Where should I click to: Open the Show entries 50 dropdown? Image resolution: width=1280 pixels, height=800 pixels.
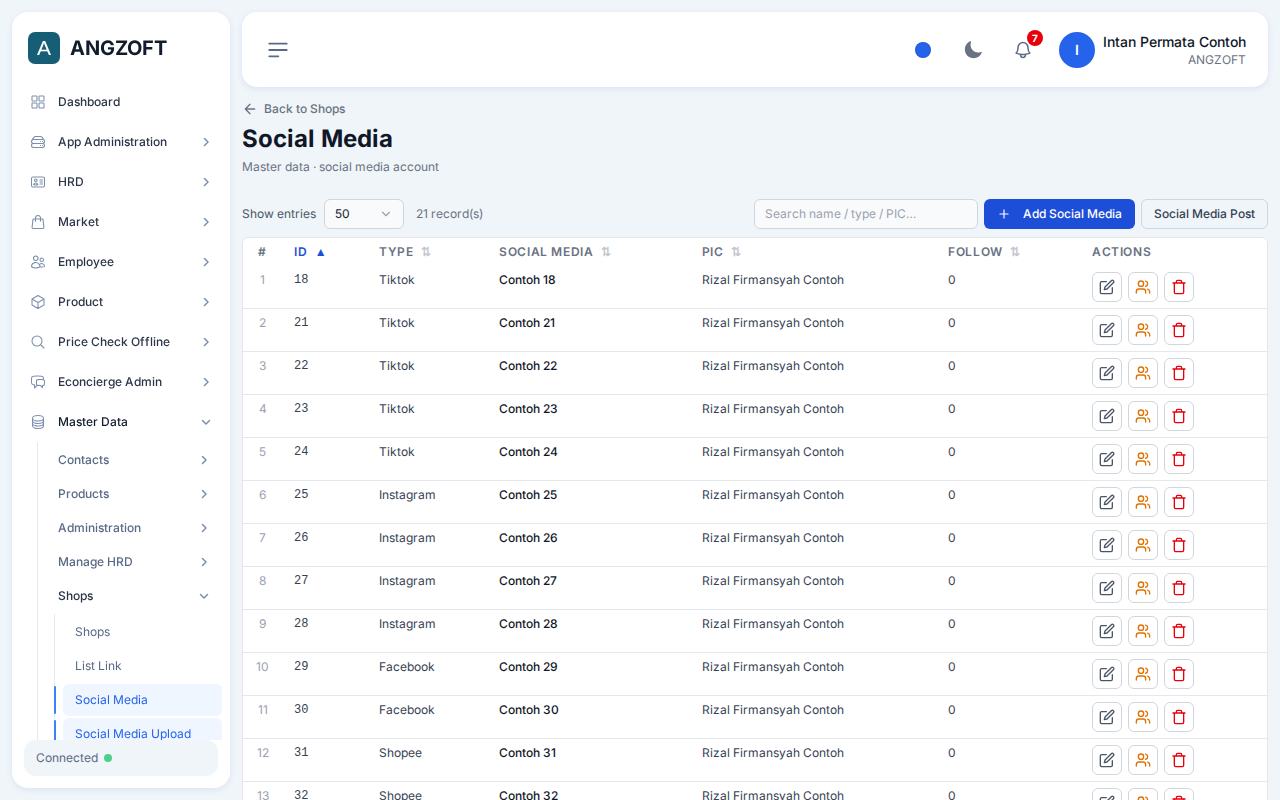point(364,214)
